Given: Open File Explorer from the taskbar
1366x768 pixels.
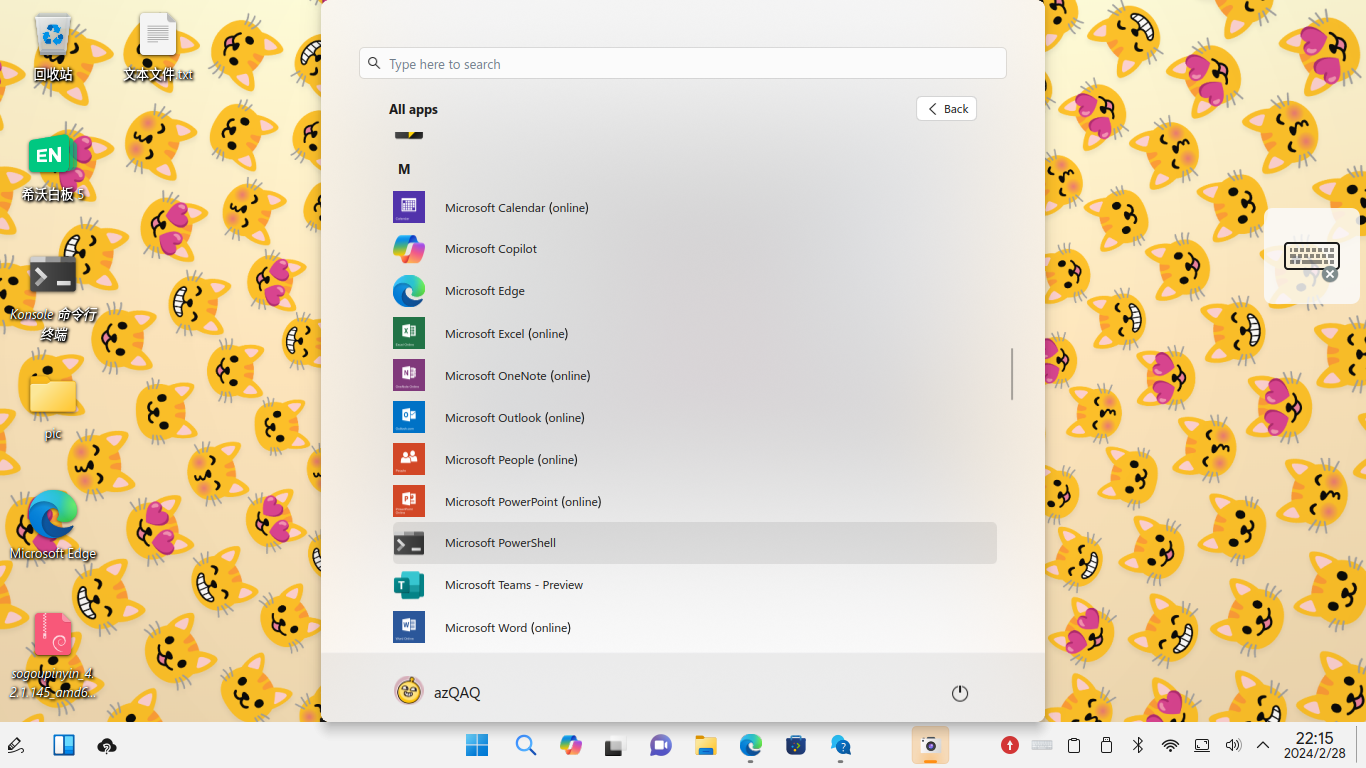Looking at the screenshot, I should point(706,745).
